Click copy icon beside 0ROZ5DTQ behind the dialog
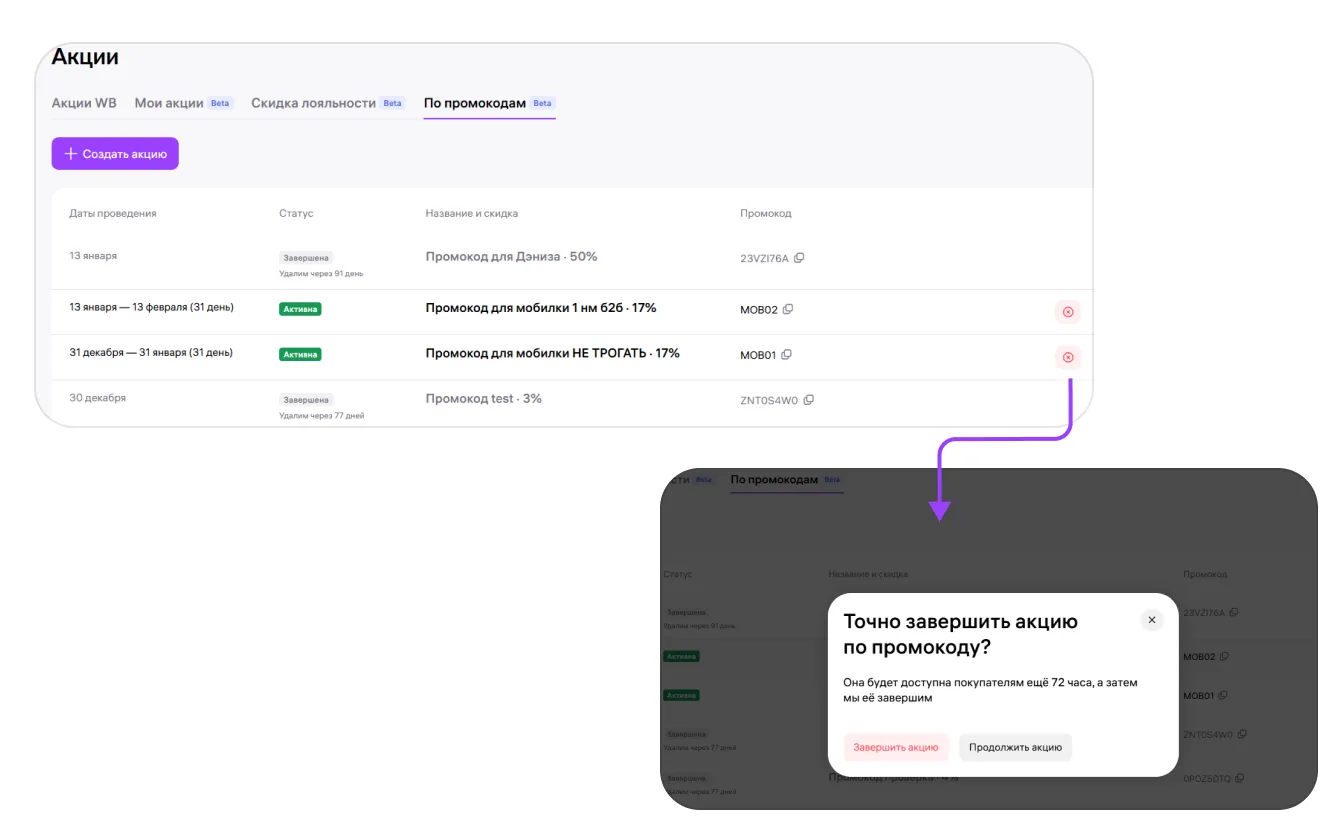This screenshot has height=840, width=1344. (1241, 778)
